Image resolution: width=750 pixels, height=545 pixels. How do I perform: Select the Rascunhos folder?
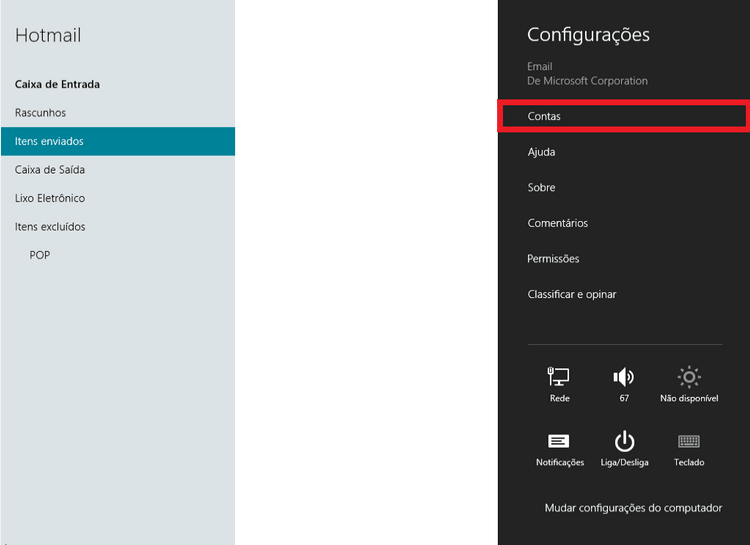41,113
